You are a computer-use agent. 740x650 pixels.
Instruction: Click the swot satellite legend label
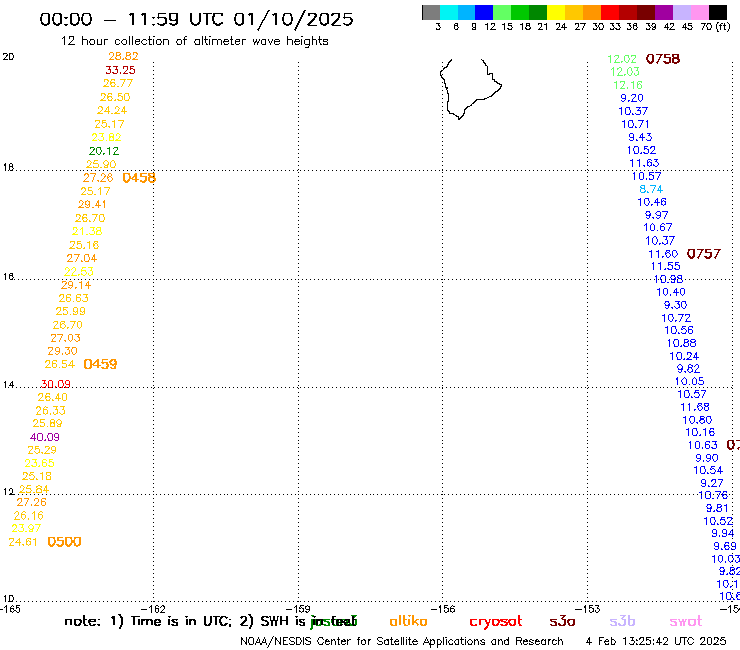point(686,621)
